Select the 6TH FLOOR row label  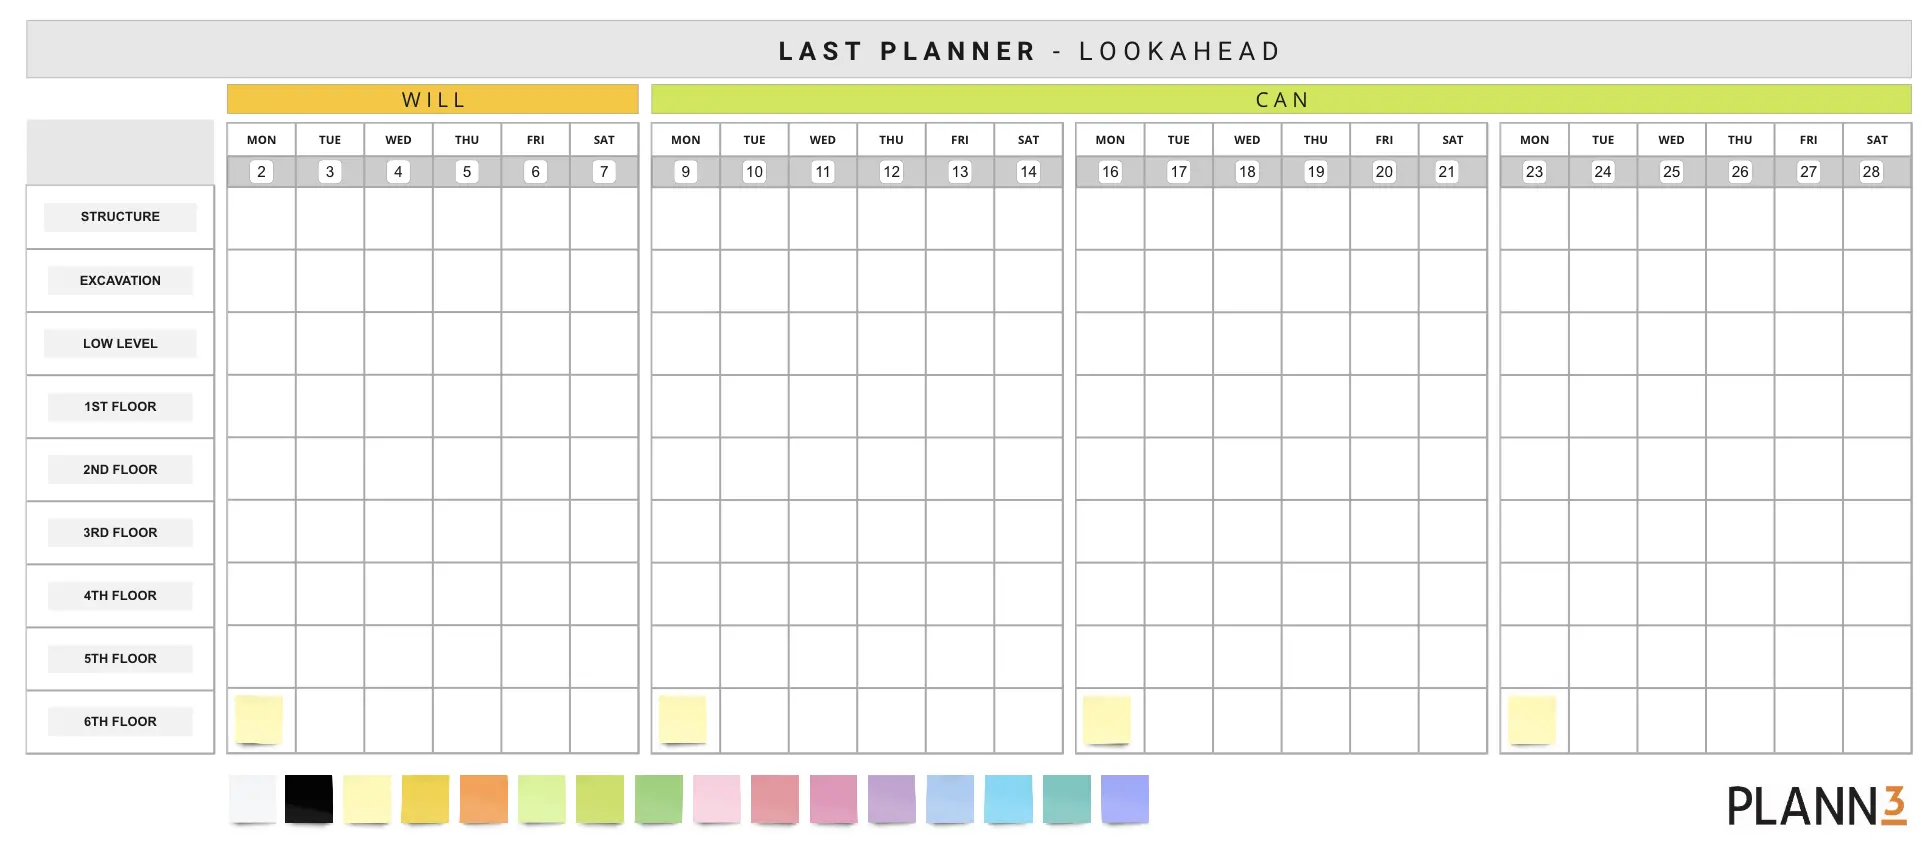pyautogui.click(x=120, y=722)
